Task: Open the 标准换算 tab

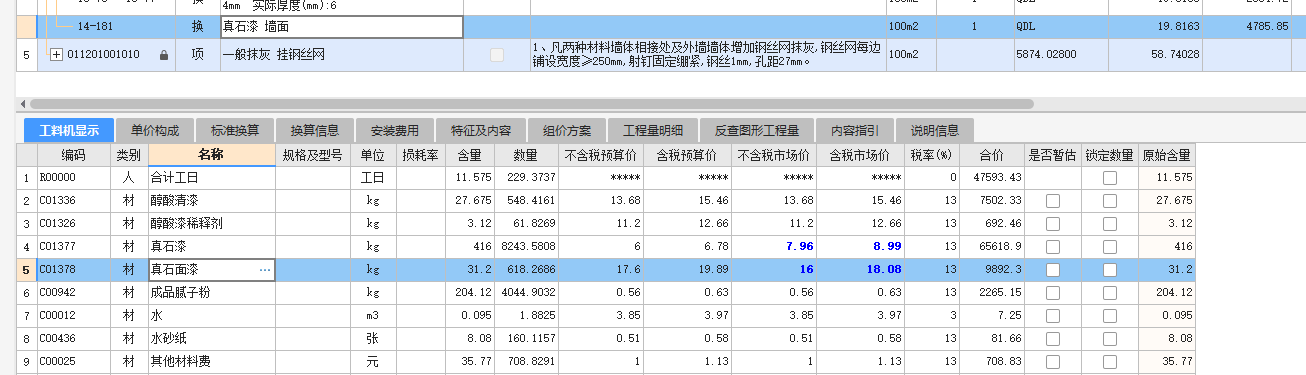Action: 235,130
